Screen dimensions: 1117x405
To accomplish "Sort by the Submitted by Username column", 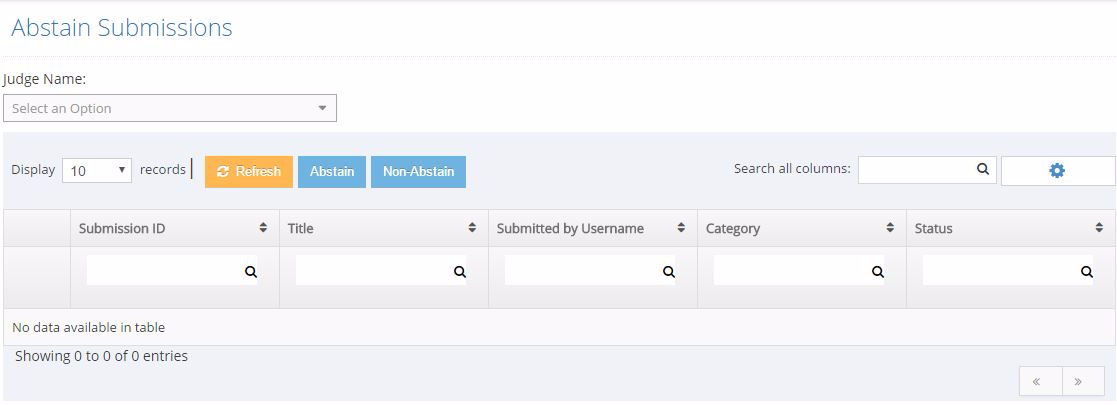I will click(681, 228).
